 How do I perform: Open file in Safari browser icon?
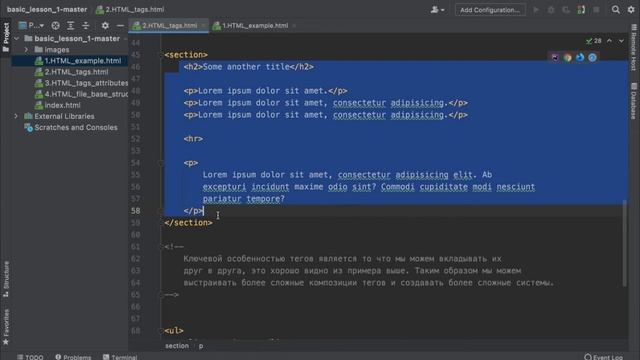pos(592,58)
